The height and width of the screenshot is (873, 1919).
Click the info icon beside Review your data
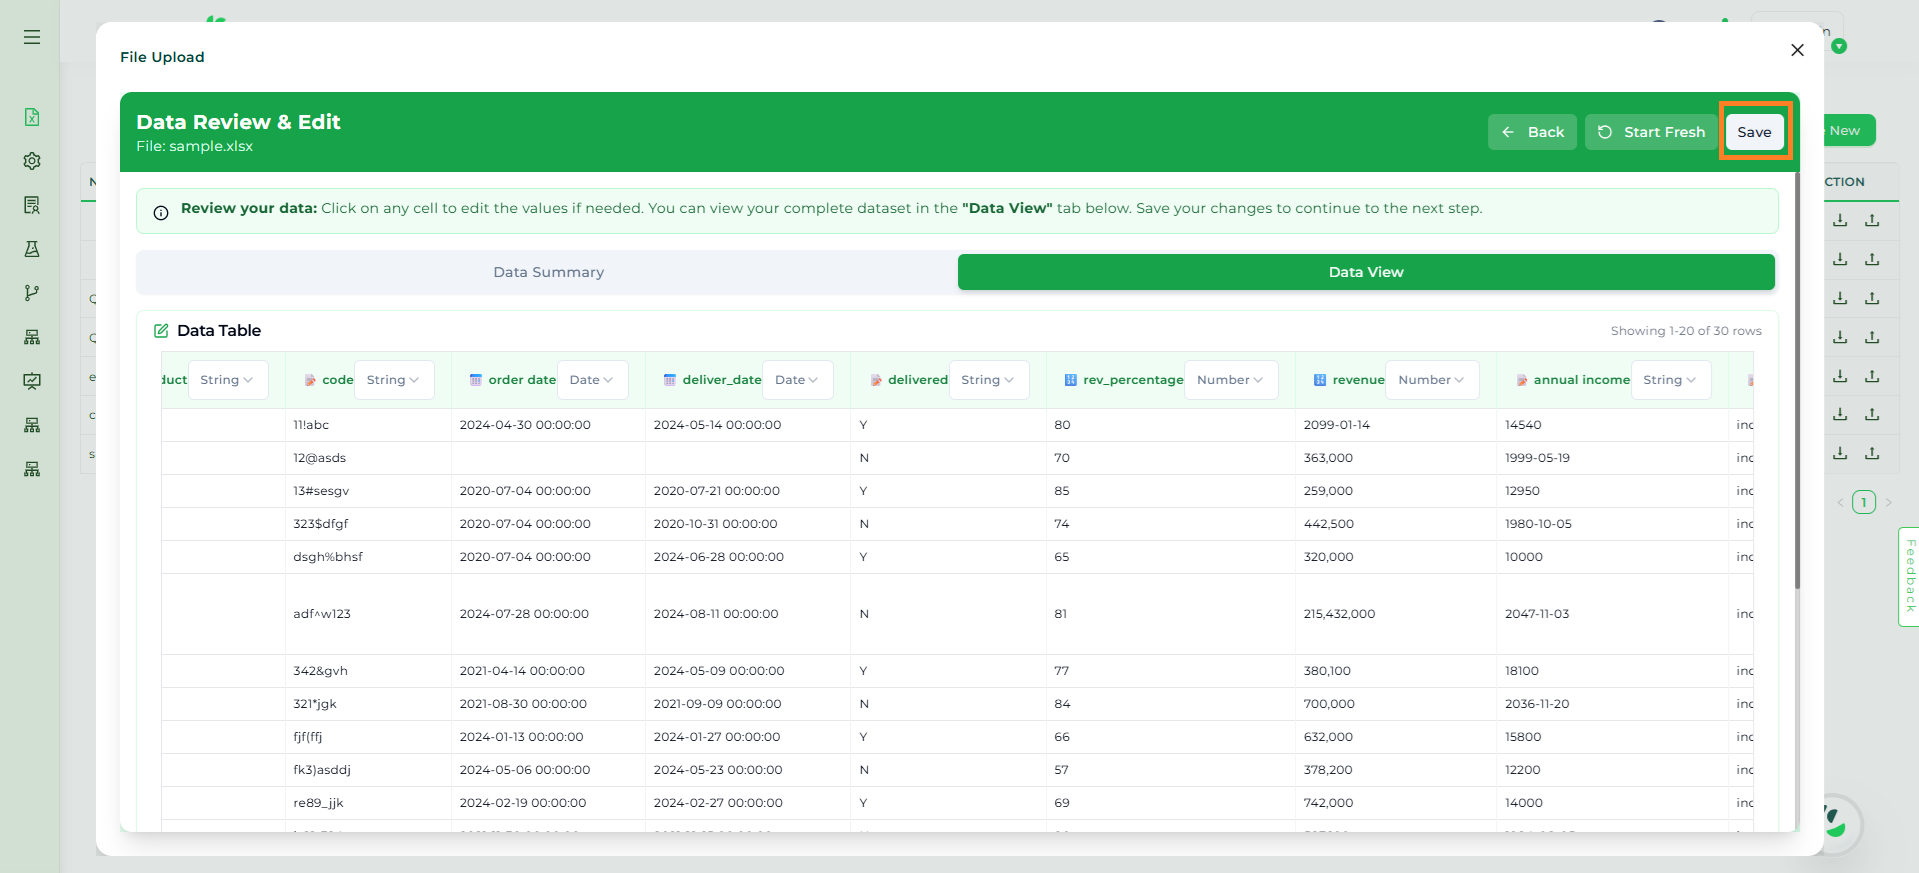point(161,213)
